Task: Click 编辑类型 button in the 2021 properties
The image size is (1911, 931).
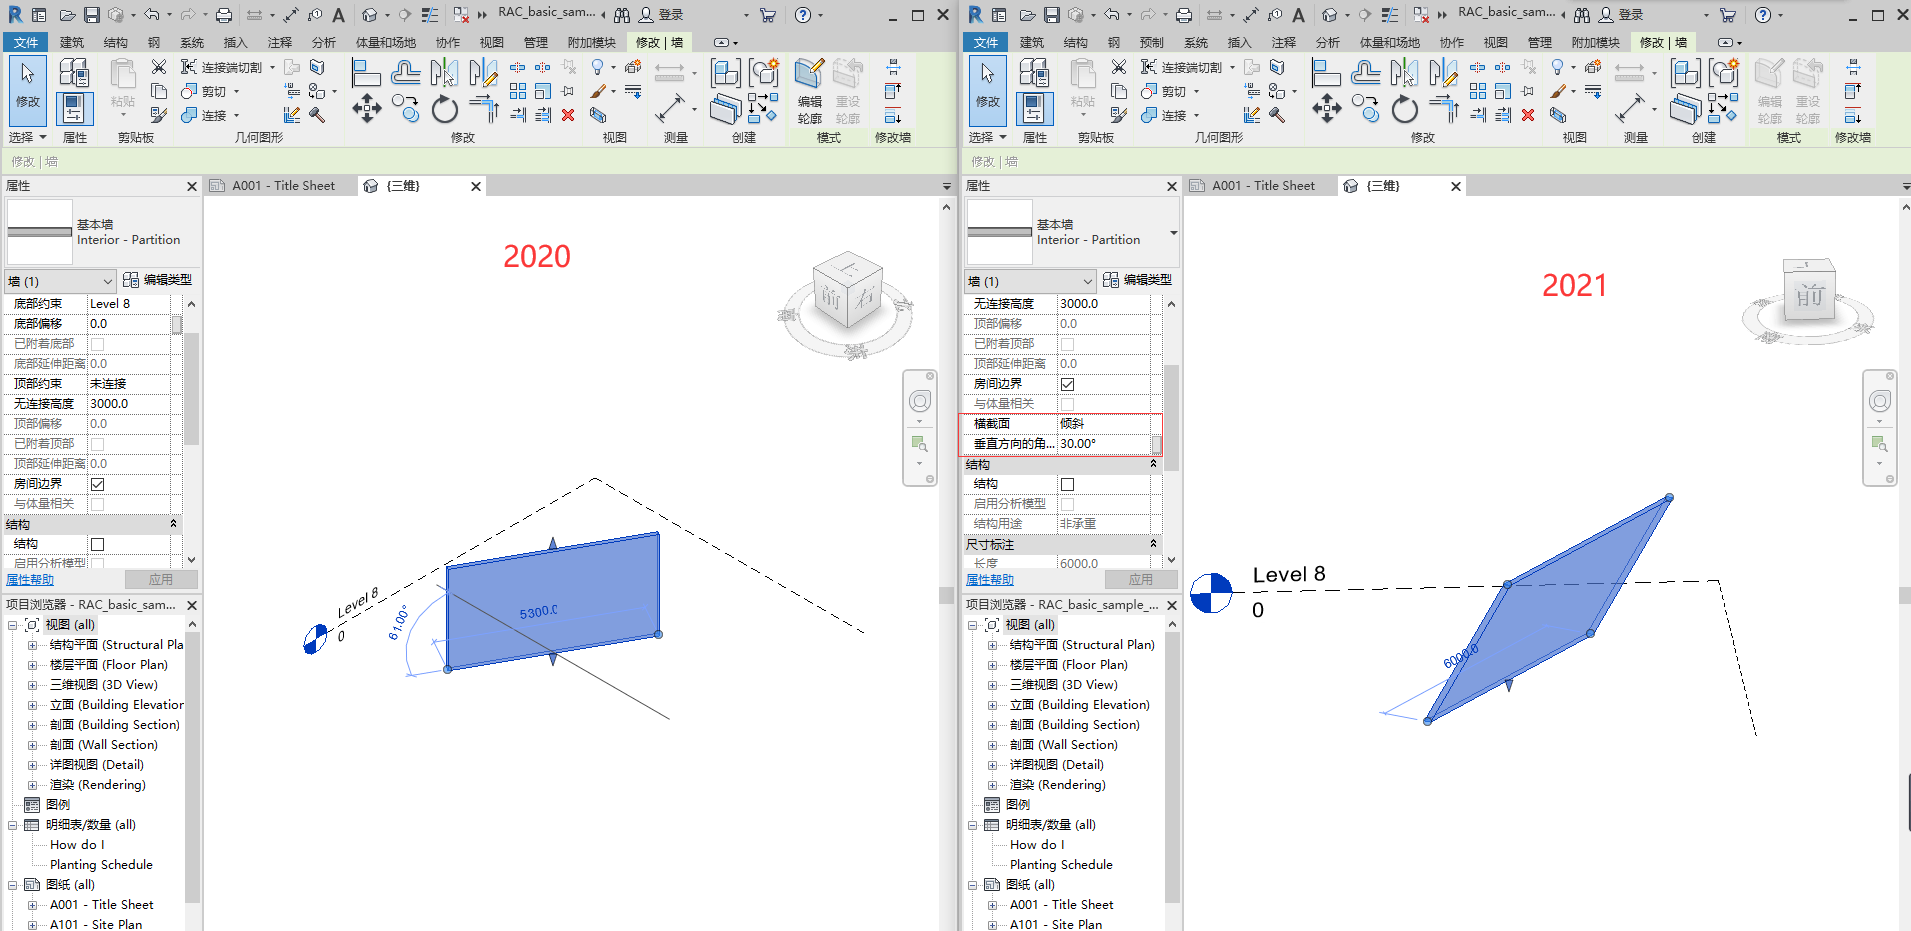Action: click(1137, 280)
